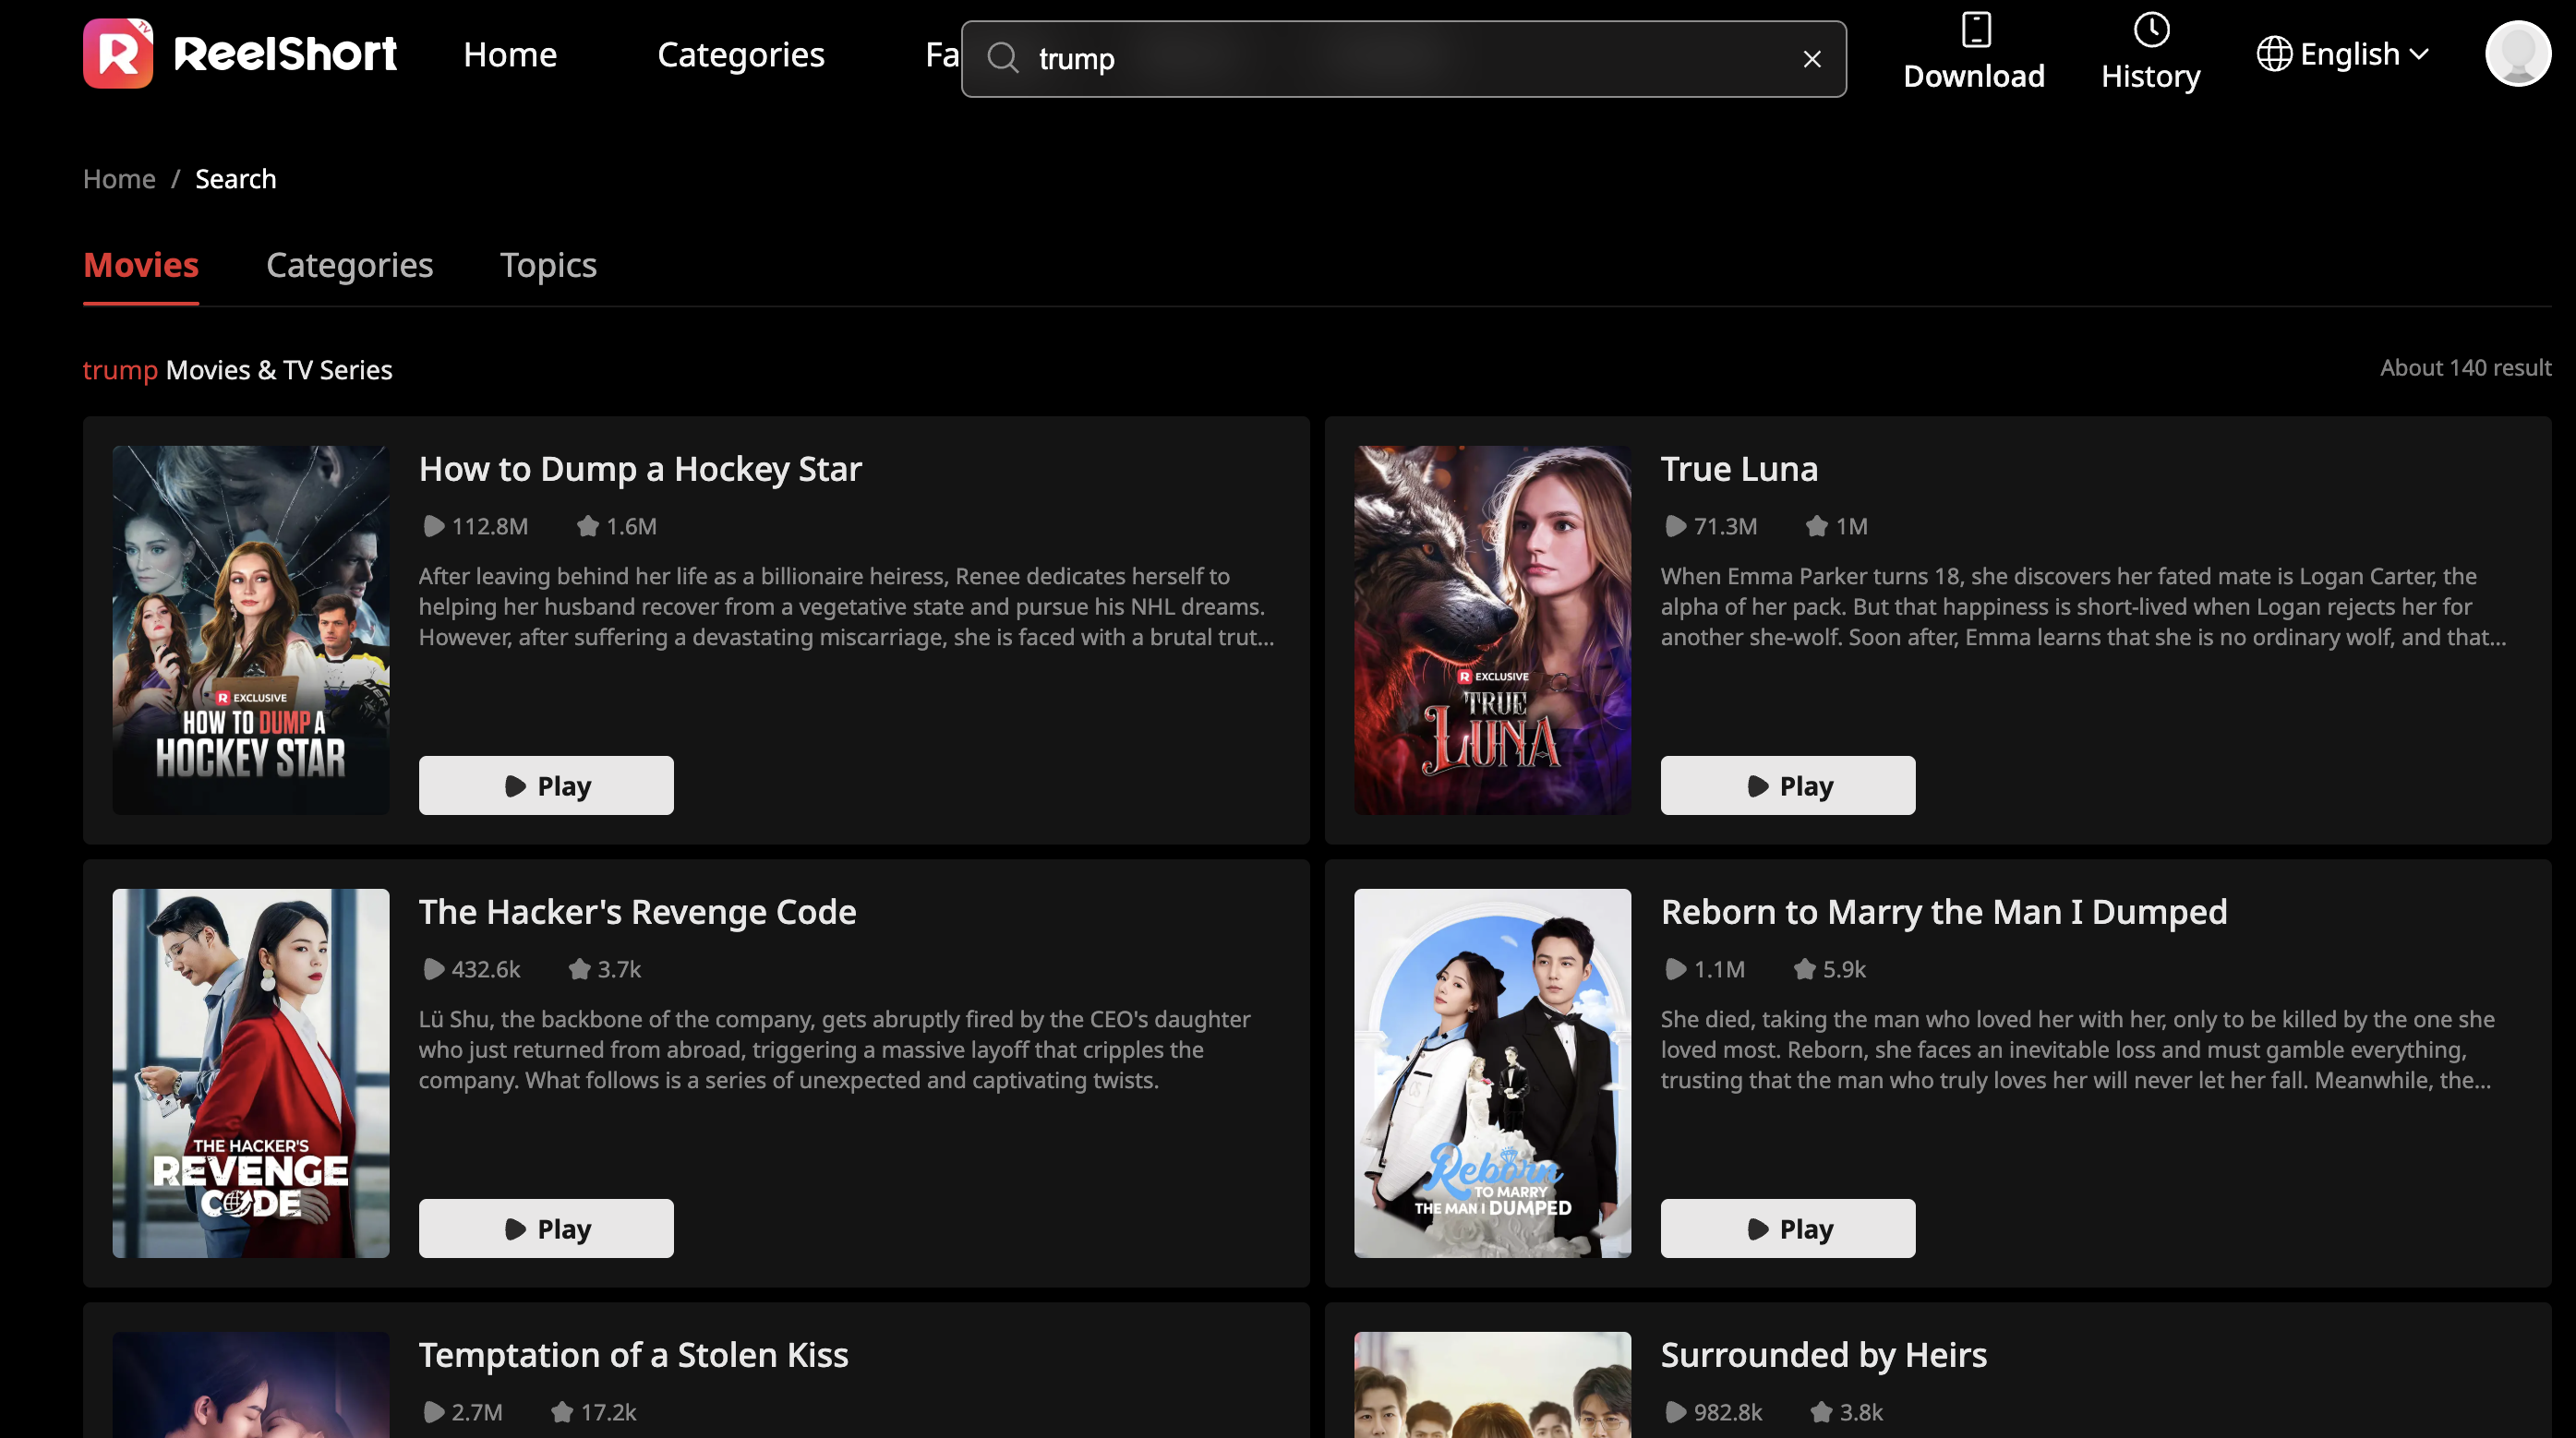2576x1438 pixels.
Task: Click the 71.3M views play icon
Action: coord(1675,526)
